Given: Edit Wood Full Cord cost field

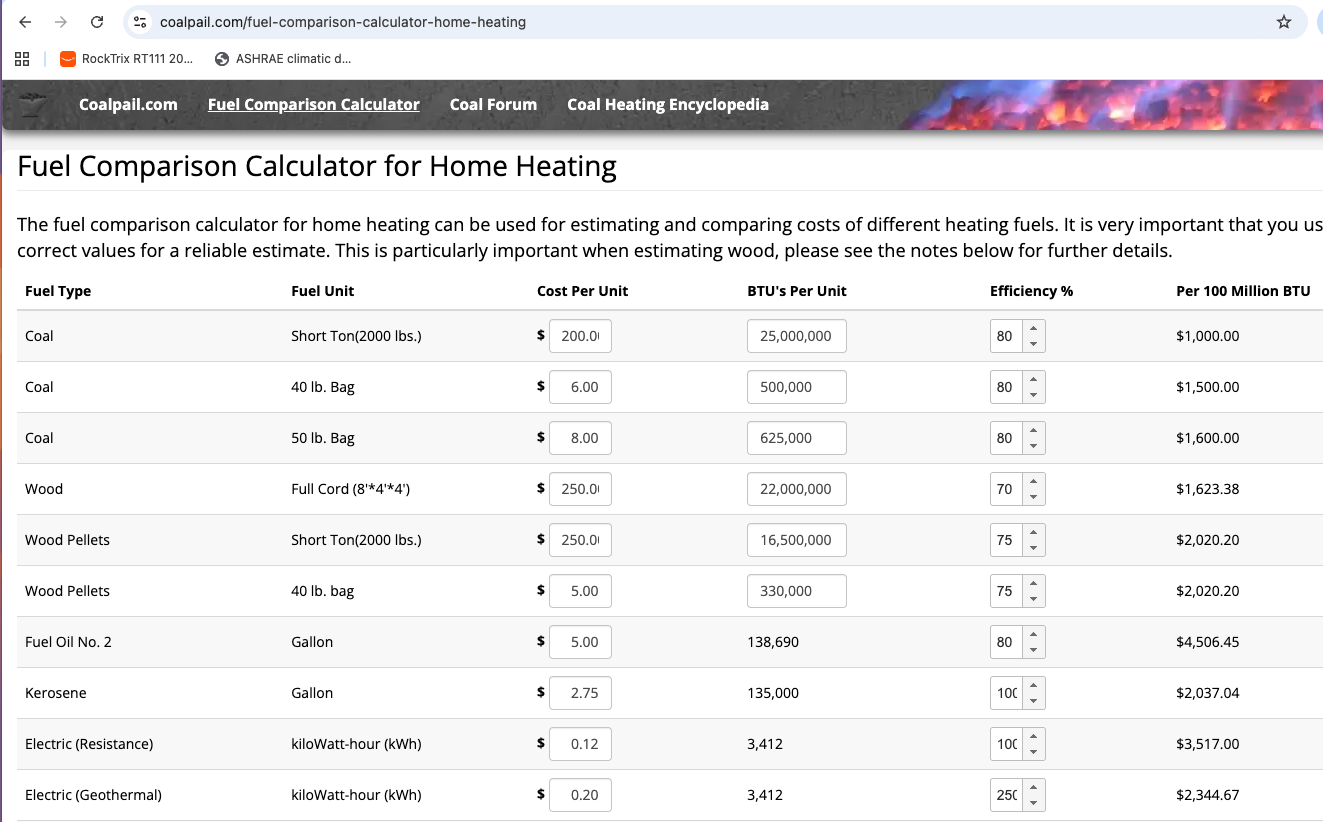Looking at the screenshot, I should [x=580, y=489].
